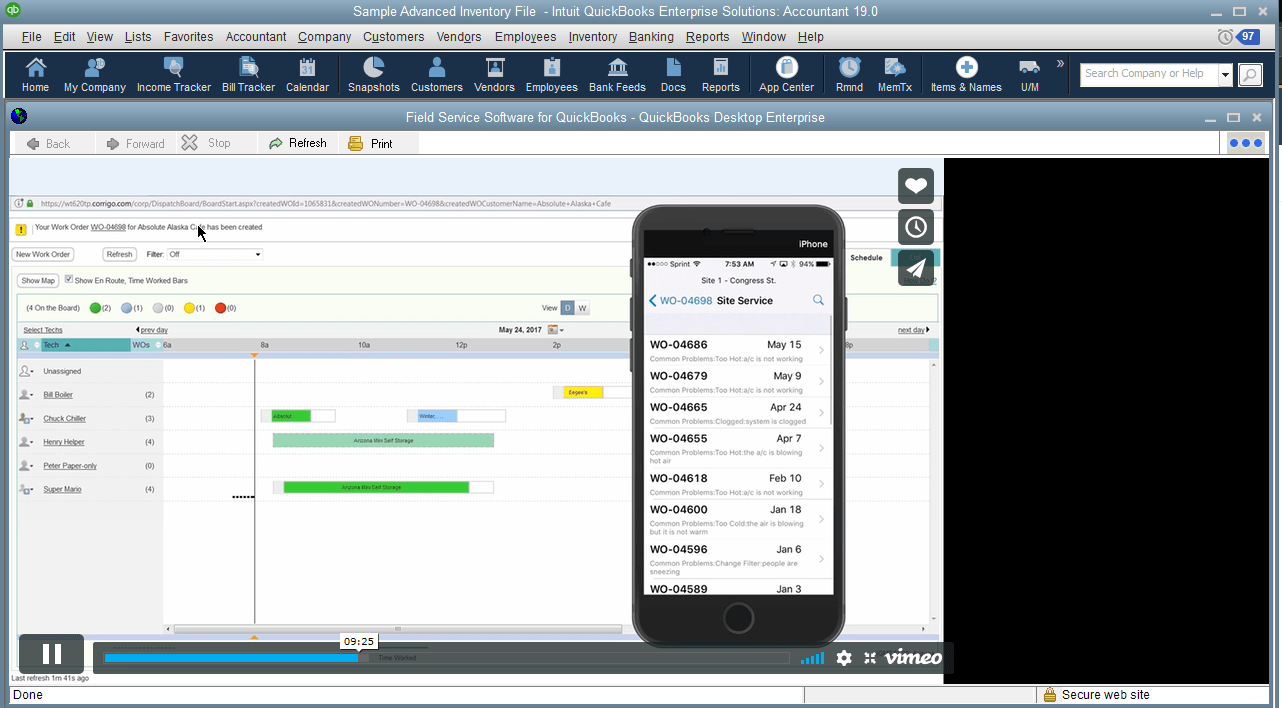Image resolution: width=1282 pixels, height=708 pixels.
Task: Click the prev day link
Action: pyautogui.click(x=152, y=330)
